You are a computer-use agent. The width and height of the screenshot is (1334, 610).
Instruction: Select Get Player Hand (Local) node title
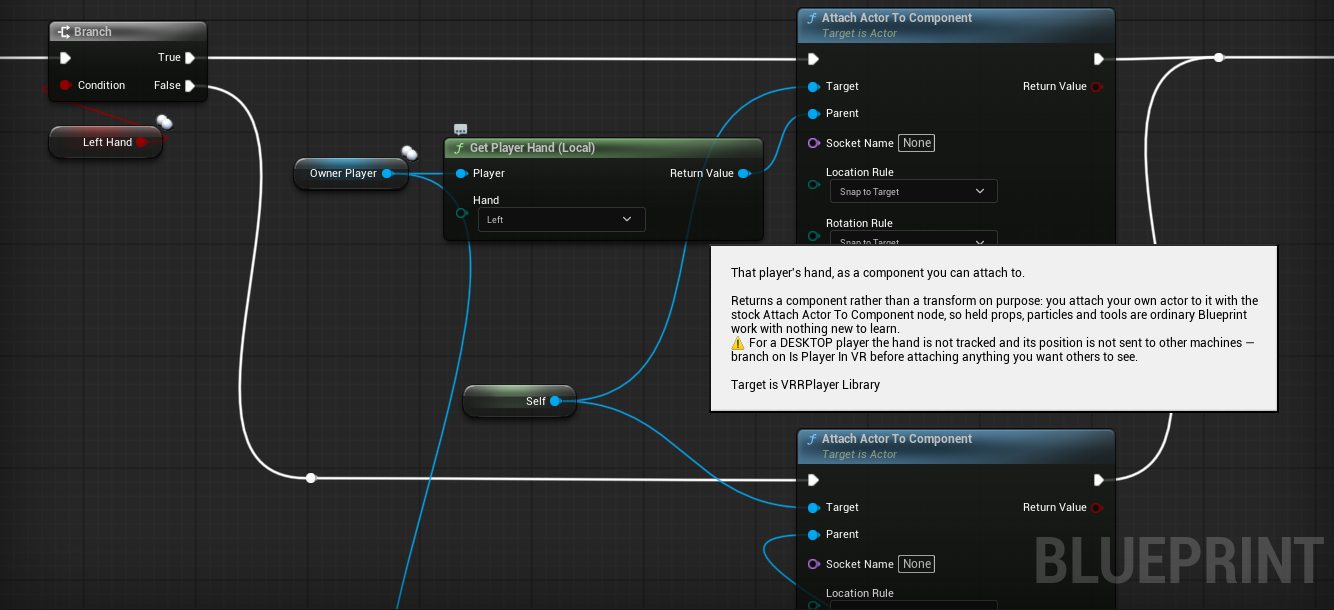tap(532, 148)
